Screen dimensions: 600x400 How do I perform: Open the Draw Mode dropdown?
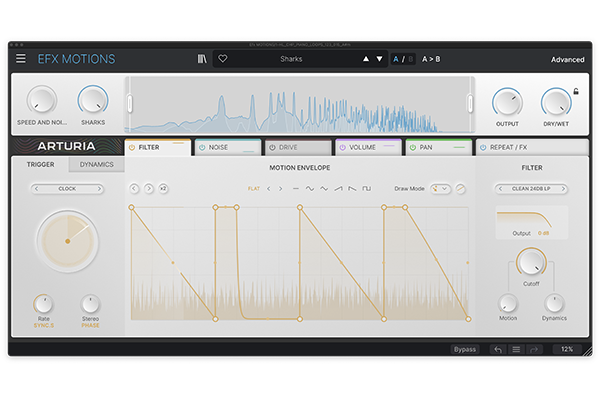coord(439,188)
